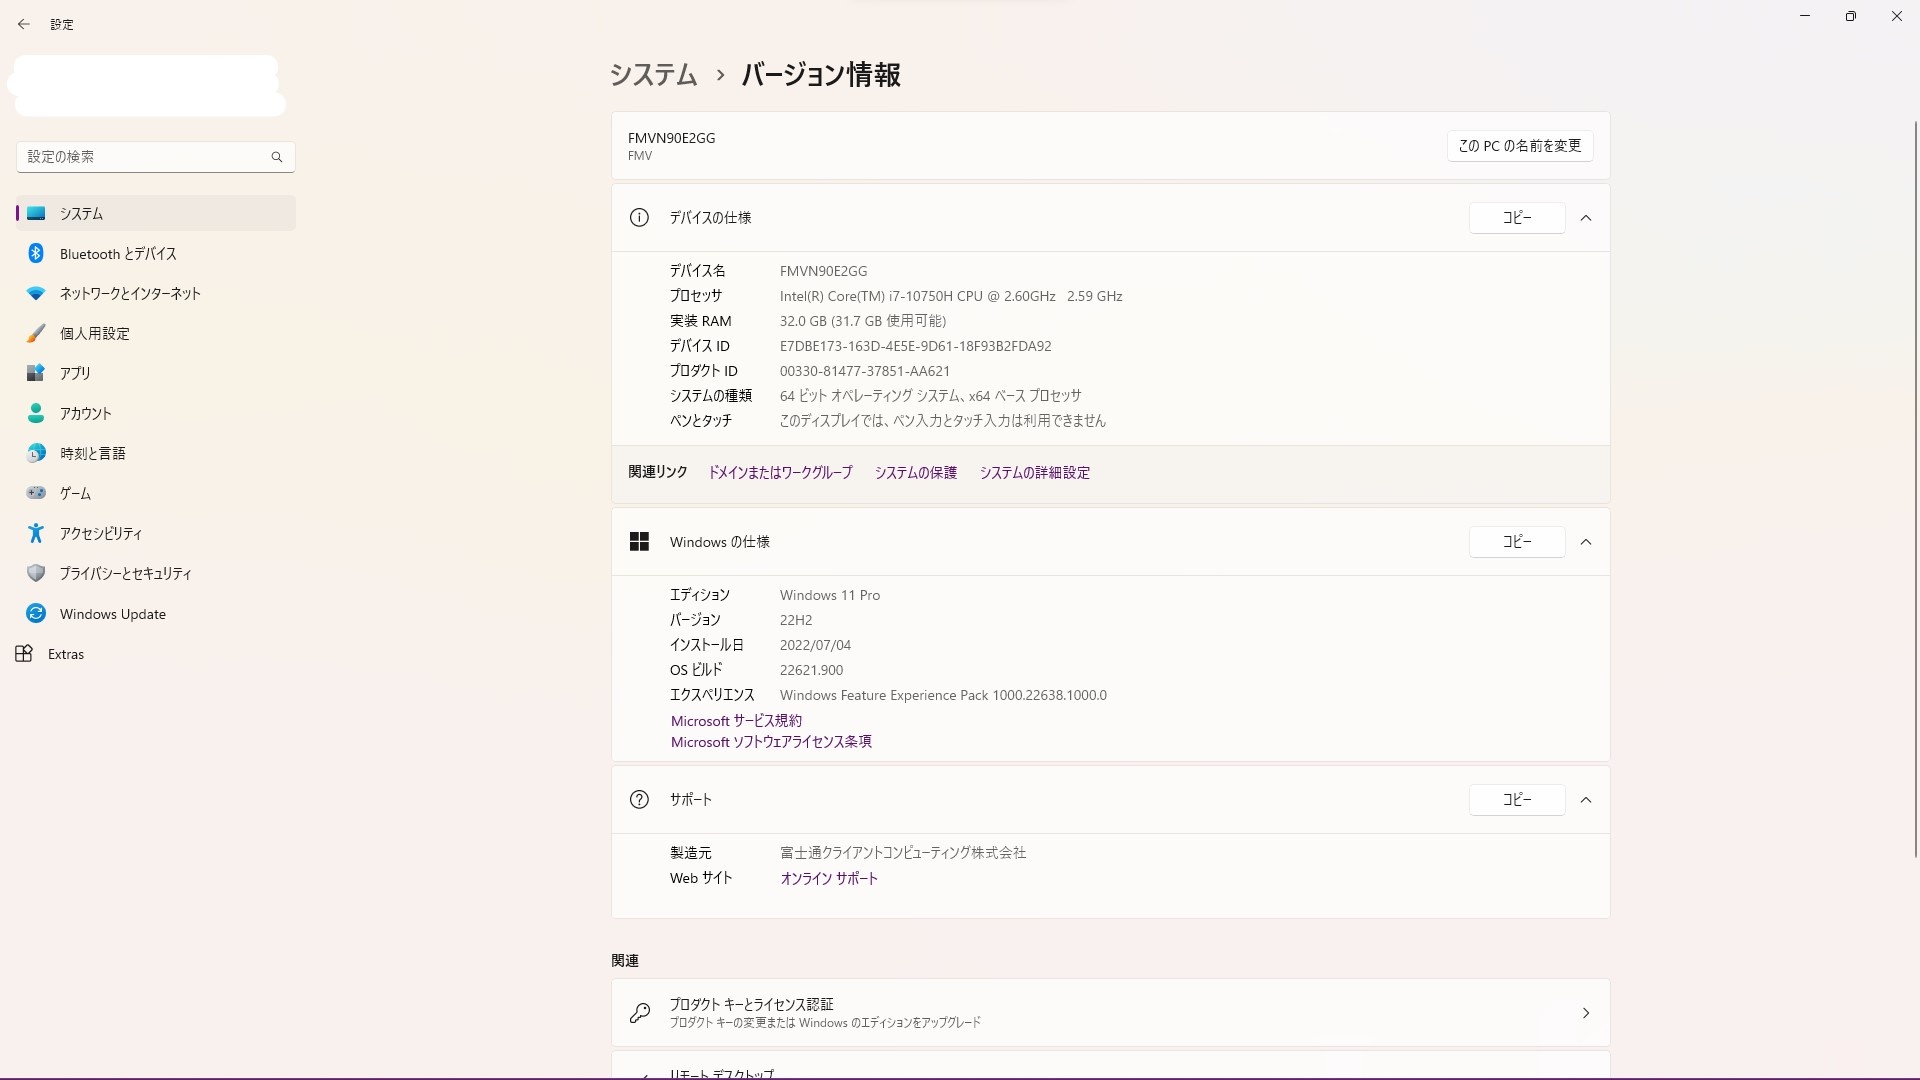
Task: Open Extras category
Action: (x=156, y=654)
